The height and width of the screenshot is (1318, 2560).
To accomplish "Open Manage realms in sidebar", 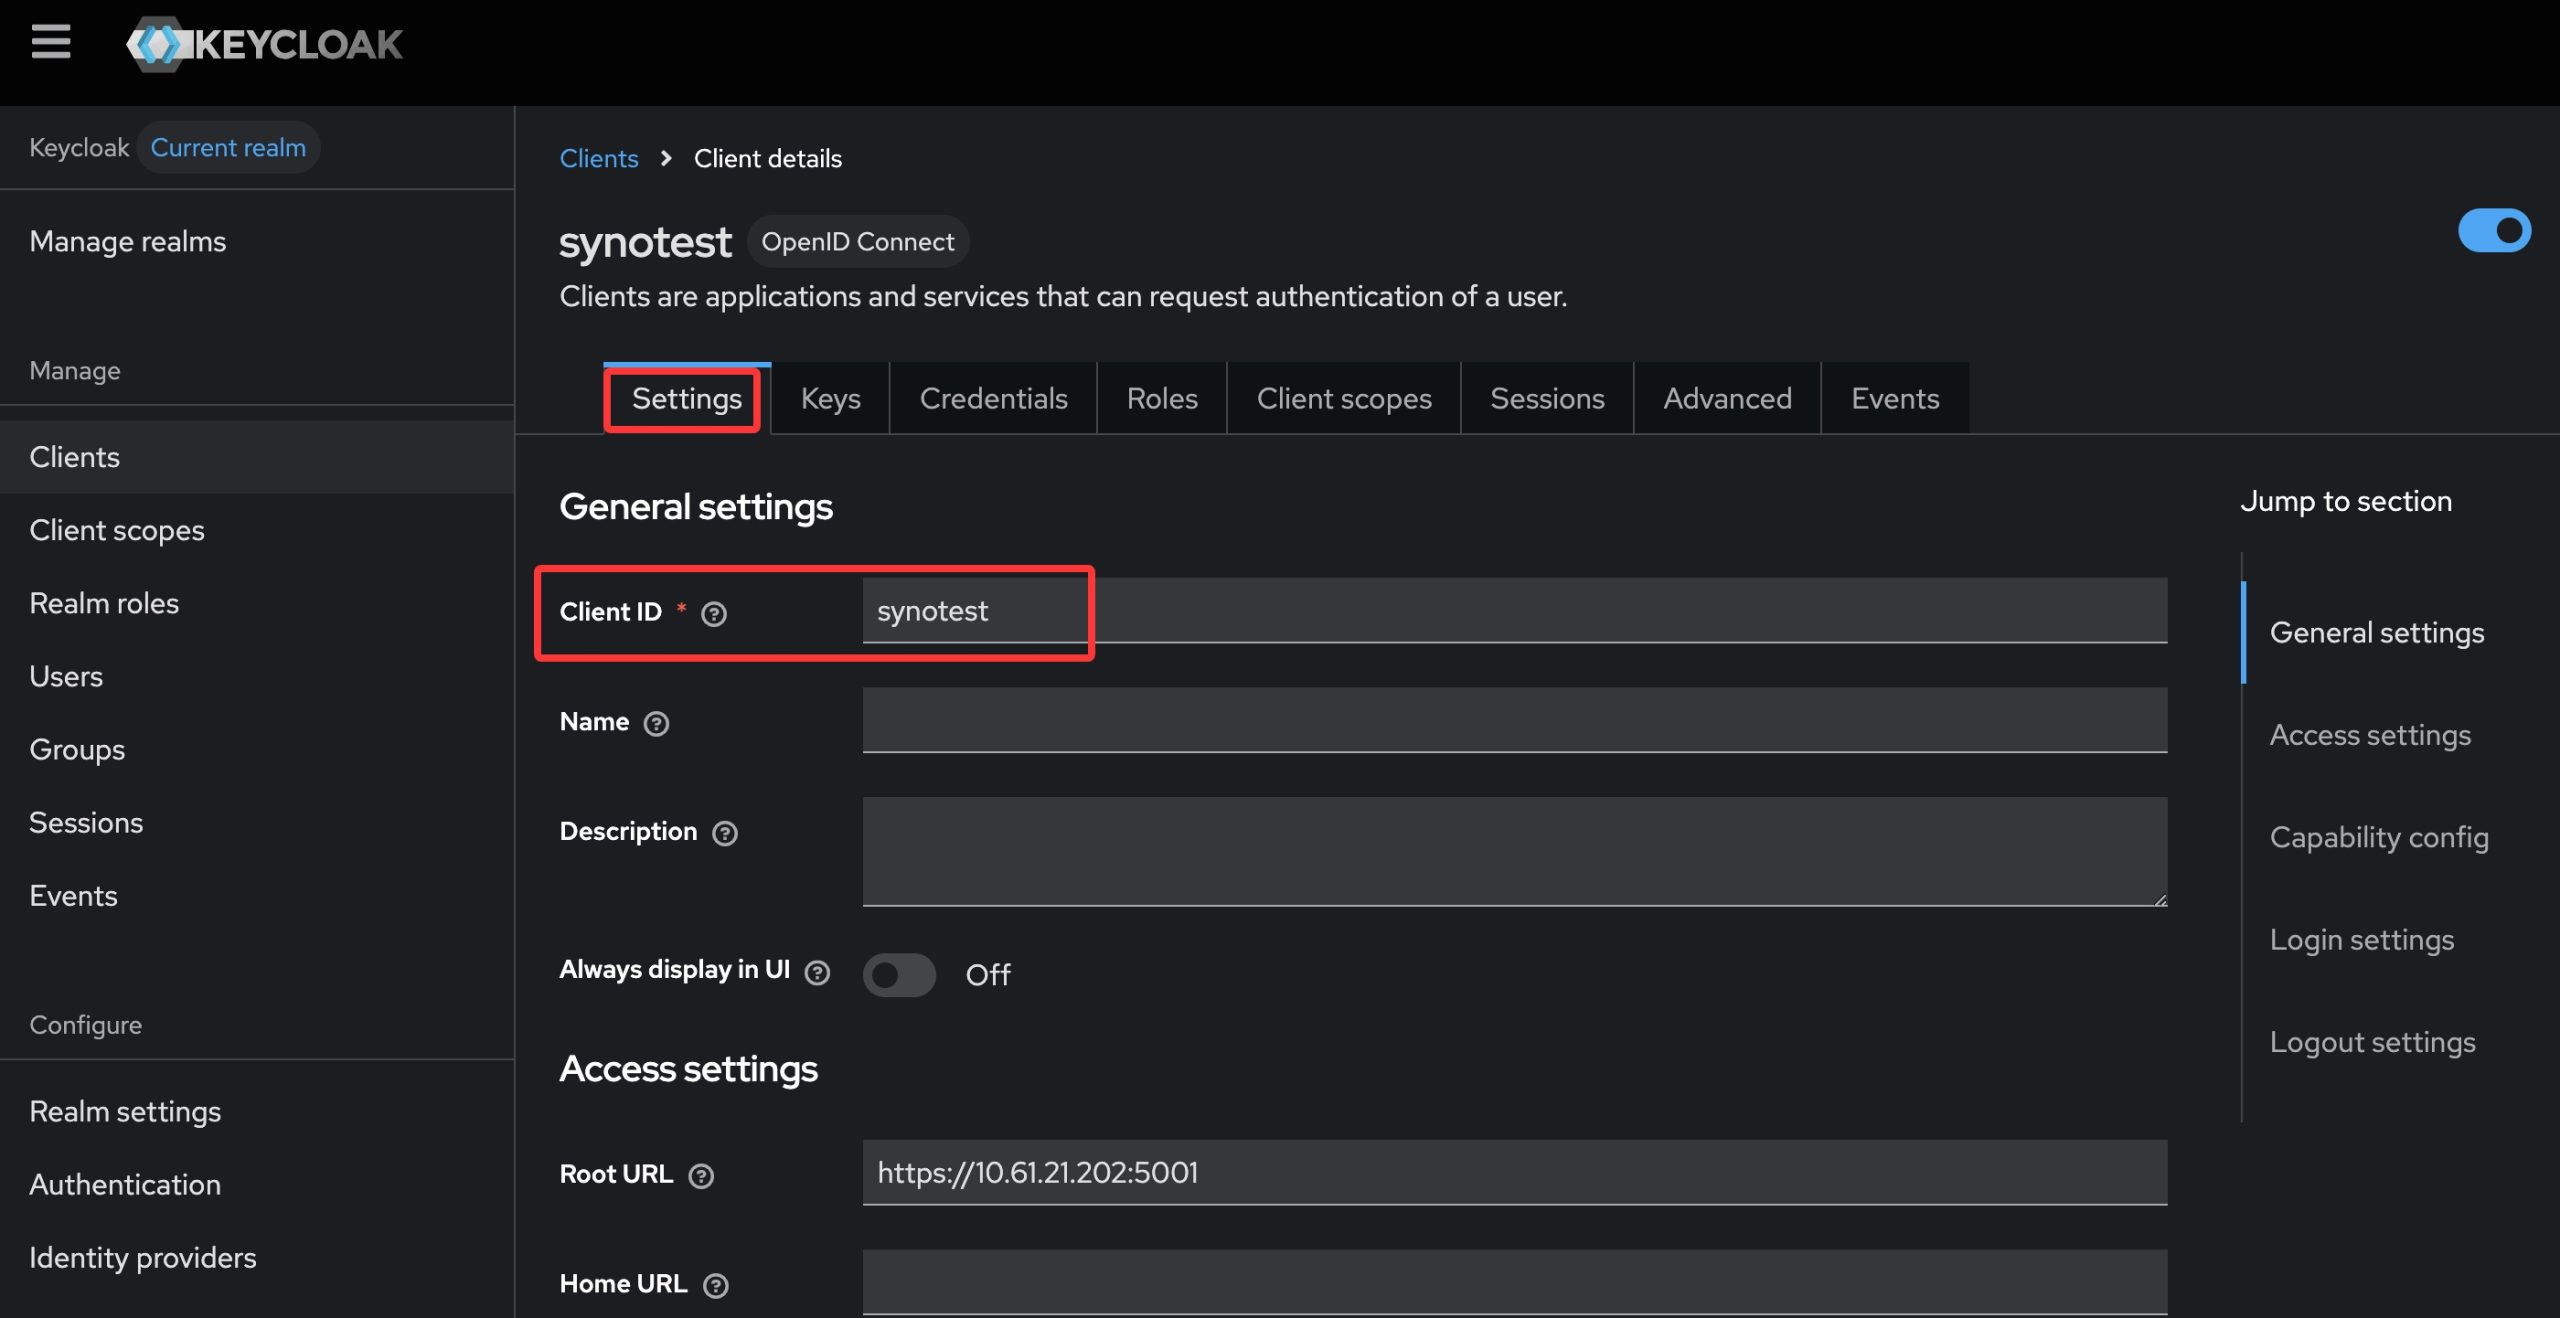I will pos(257,241).
